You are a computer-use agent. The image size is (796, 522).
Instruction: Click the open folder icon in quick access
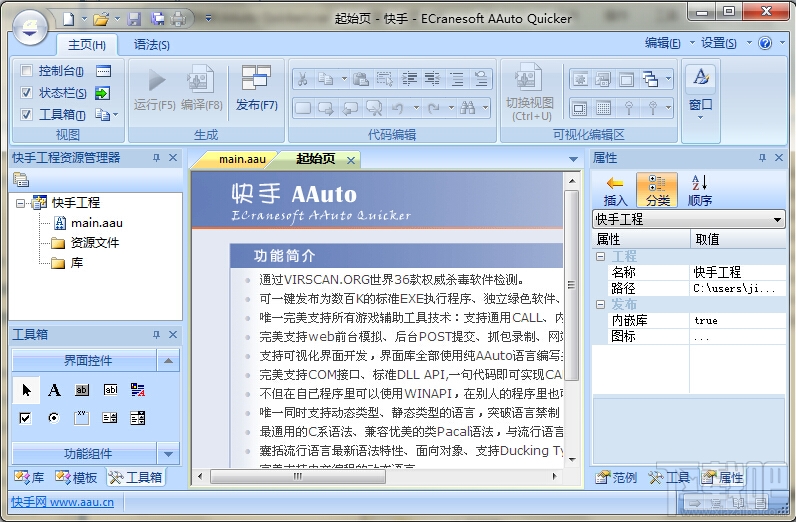tap(101, 19)
